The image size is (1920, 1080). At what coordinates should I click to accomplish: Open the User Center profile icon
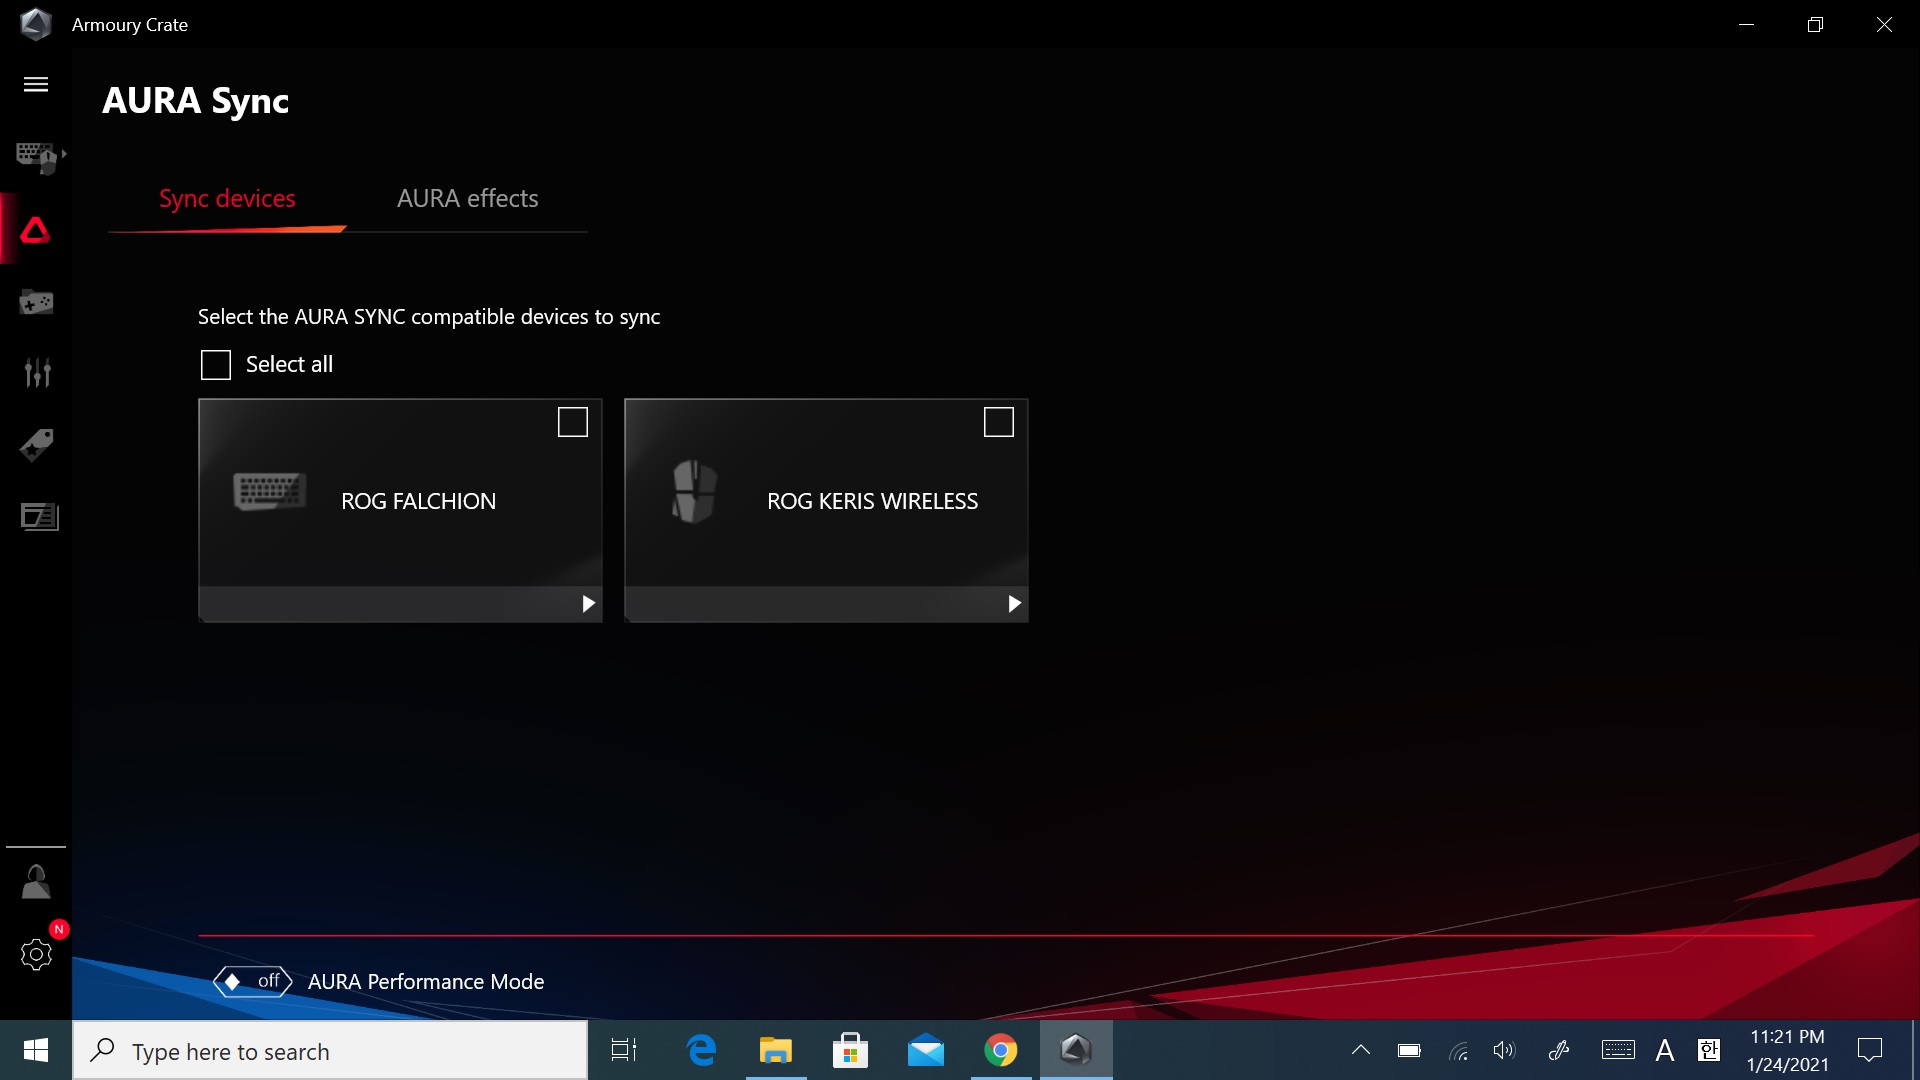[36, 882]
